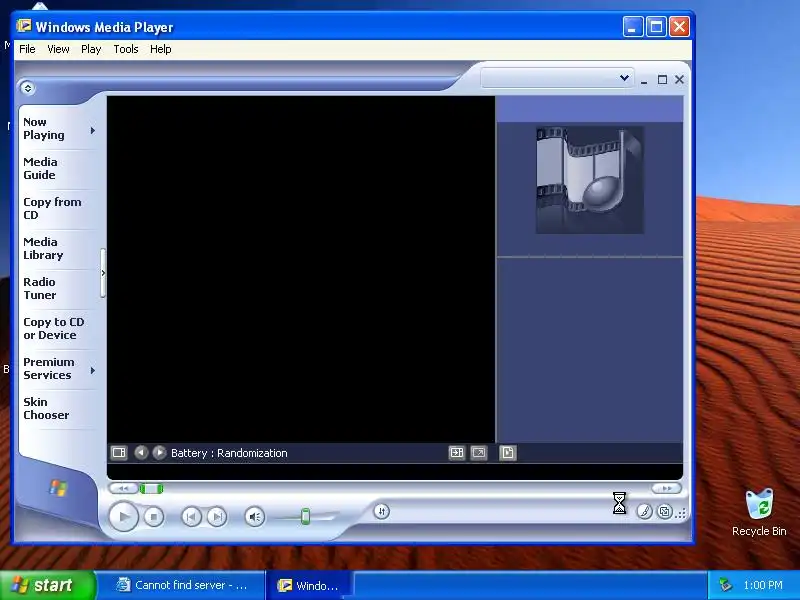Switch to skin mode icon
This screenshot has width=800, height=600.
(x=665, y=511)
